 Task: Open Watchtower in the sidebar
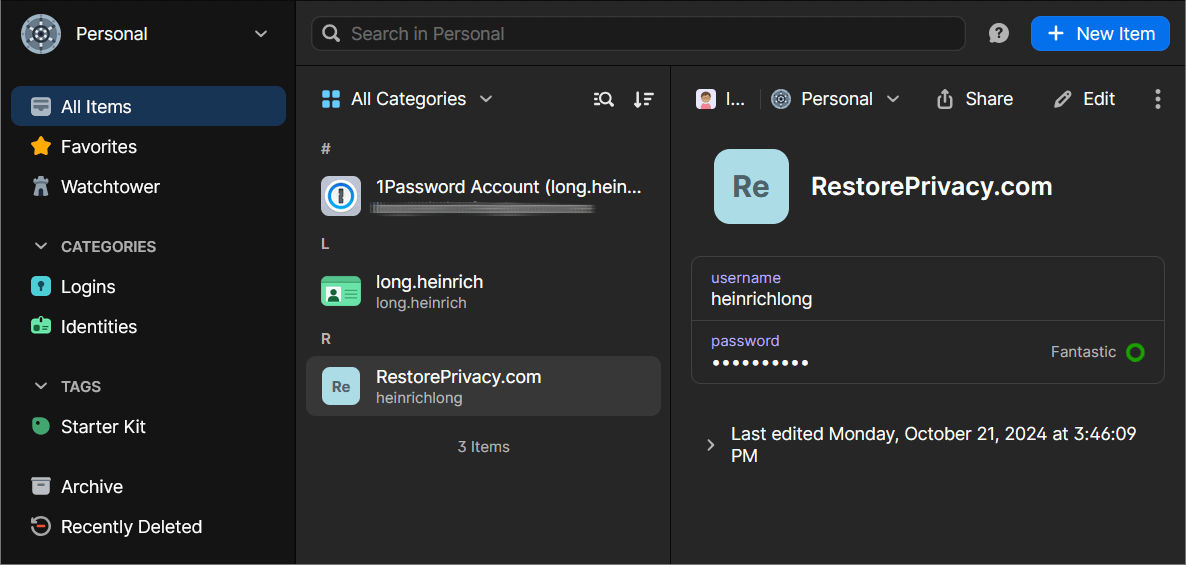(x=148, y=186)
